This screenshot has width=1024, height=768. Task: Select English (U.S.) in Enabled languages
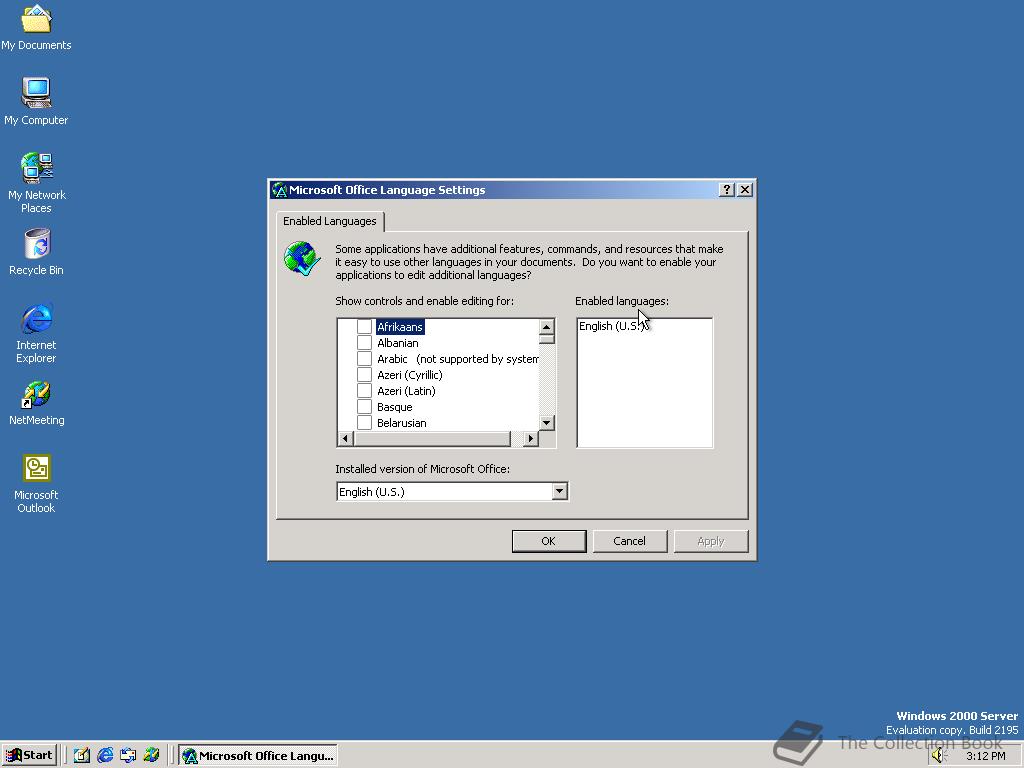pyautogui.click(x=612, y=327)
